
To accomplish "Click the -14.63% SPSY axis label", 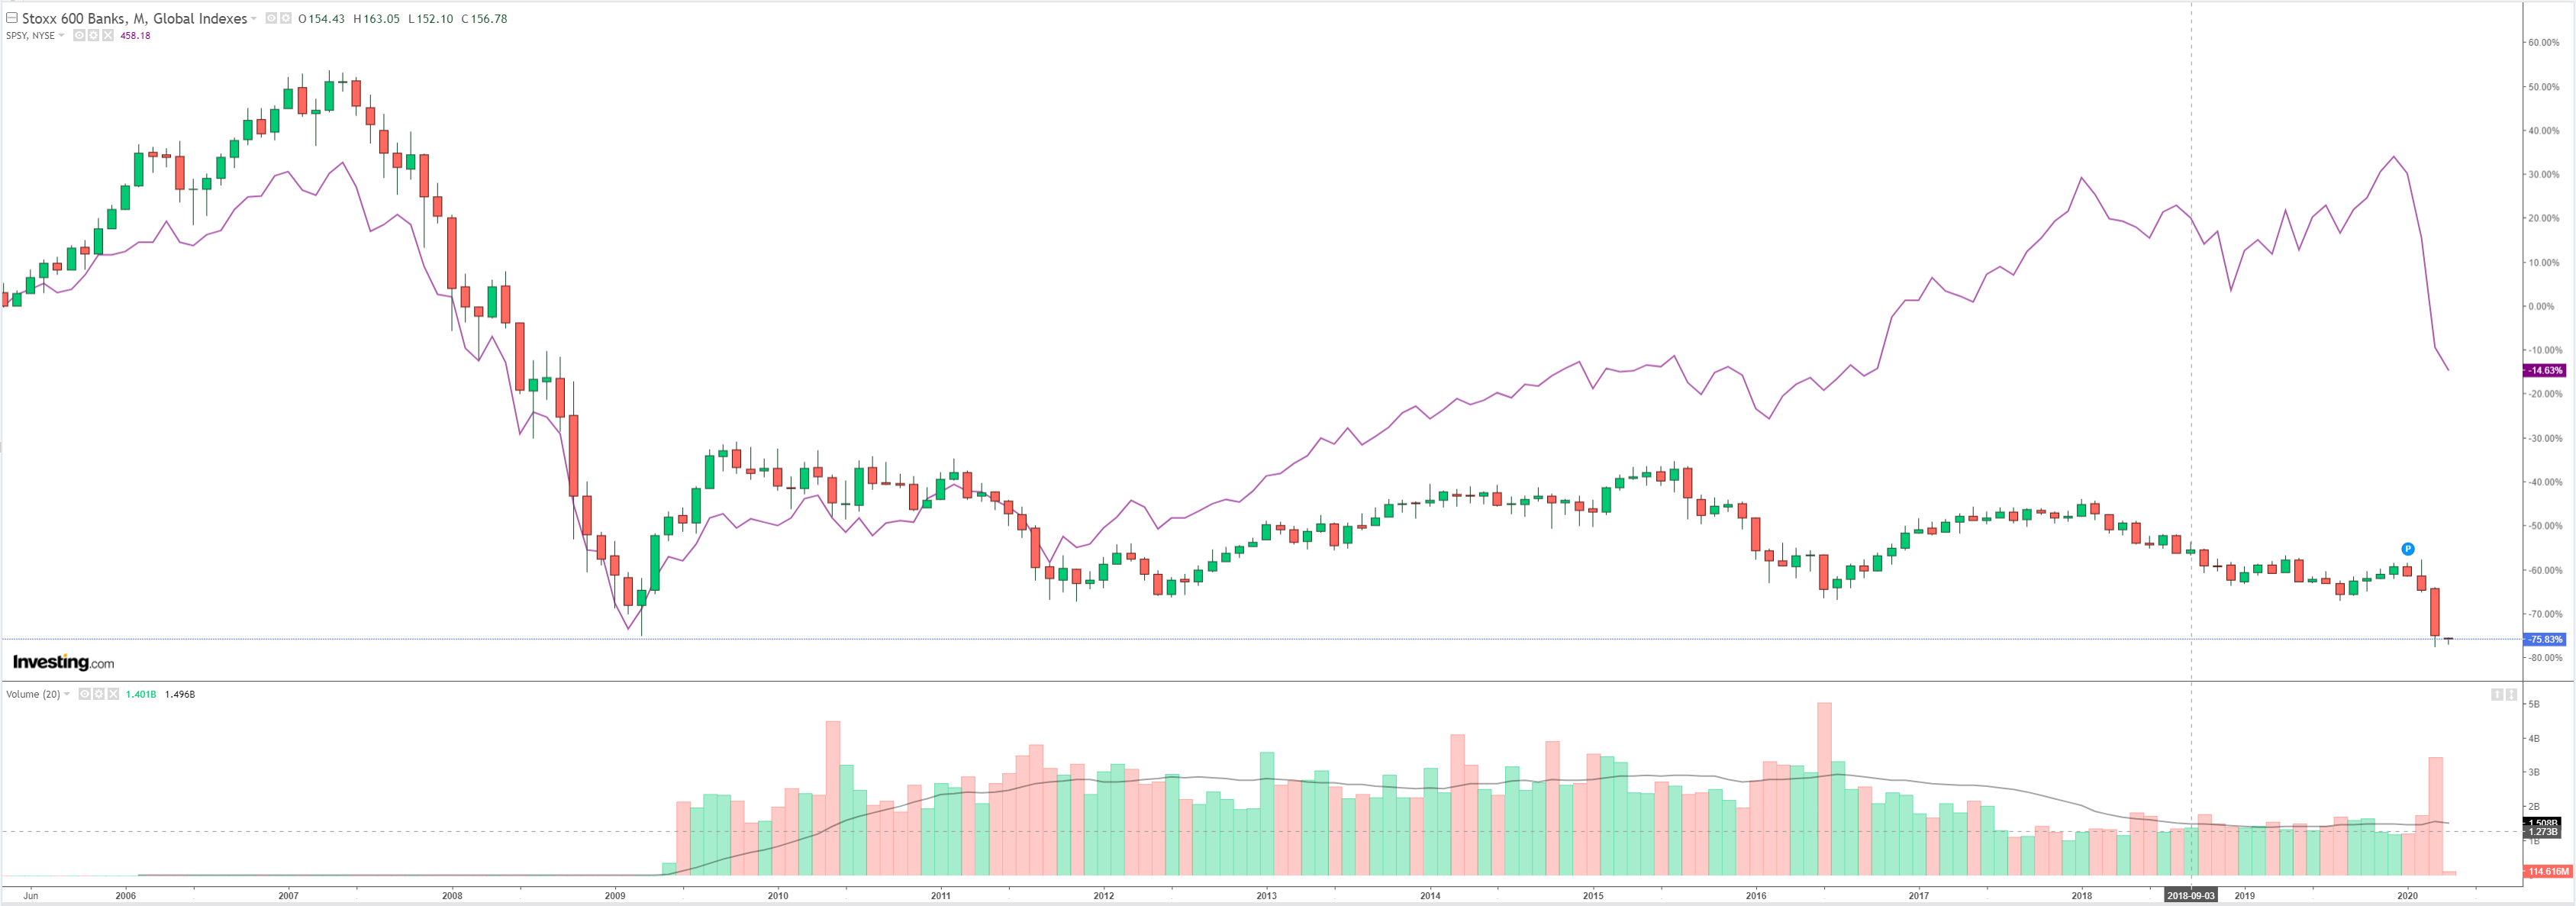I will 2544,371.
